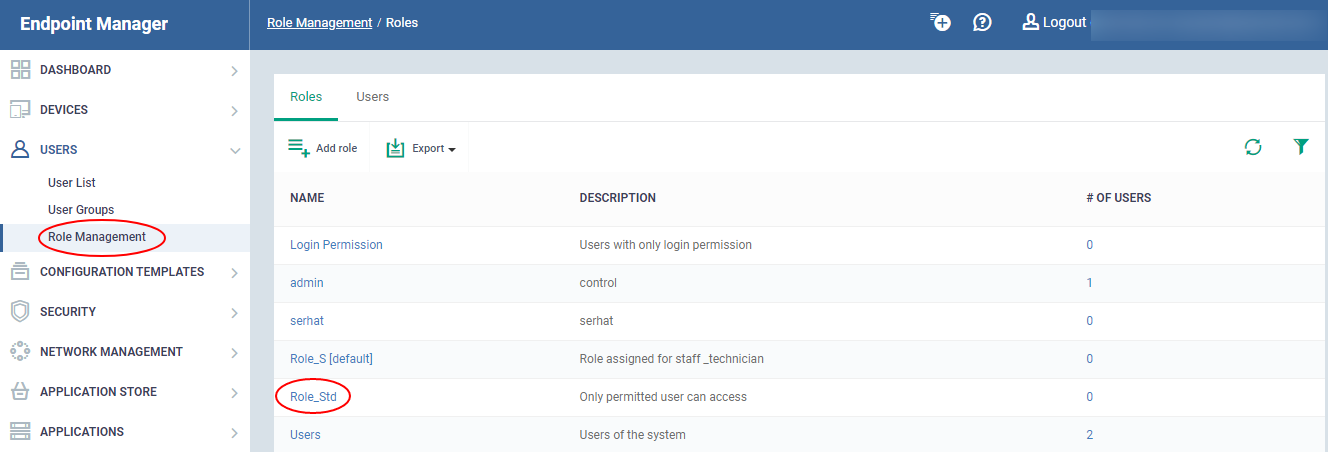Click the Security shield icon
Viewport: 1328px width, 452px height.
20,311
